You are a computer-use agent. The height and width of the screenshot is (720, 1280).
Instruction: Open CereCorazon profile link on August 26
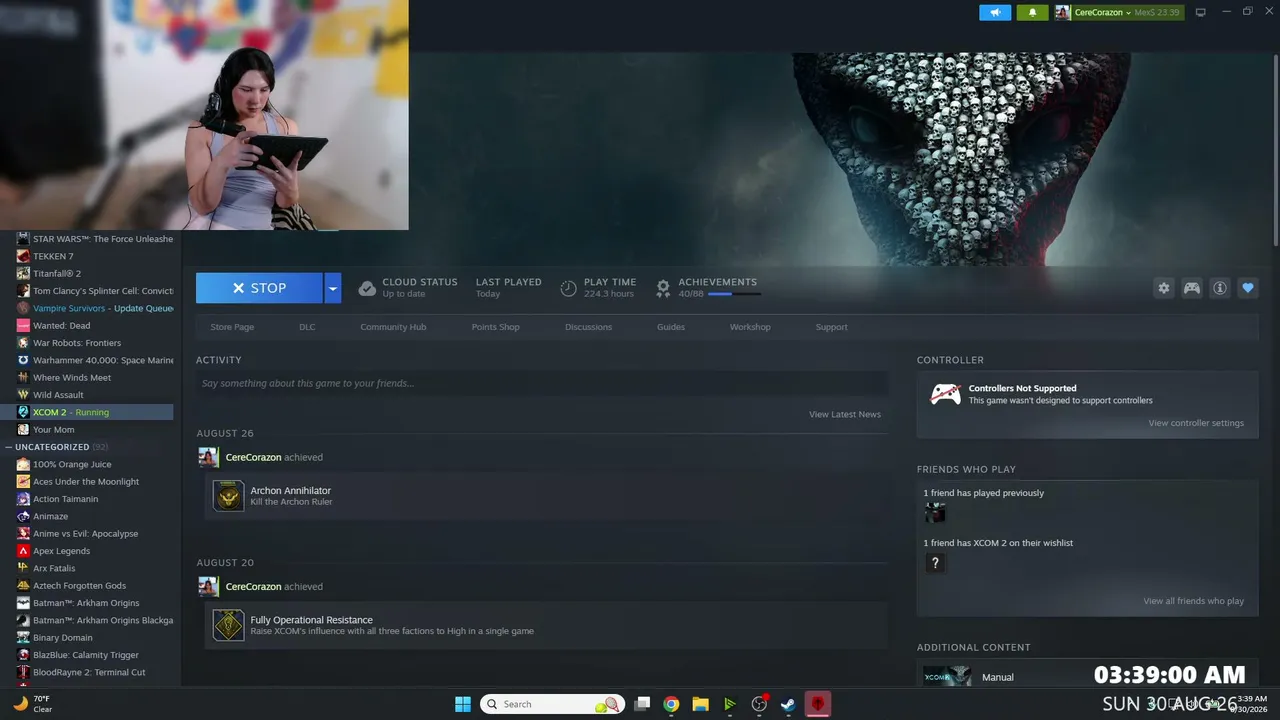coord(253,457)
